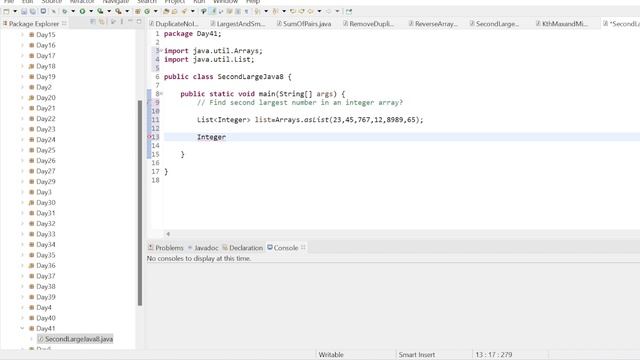Open the Run configurations dropdown arrow

(x=91, y=11)
